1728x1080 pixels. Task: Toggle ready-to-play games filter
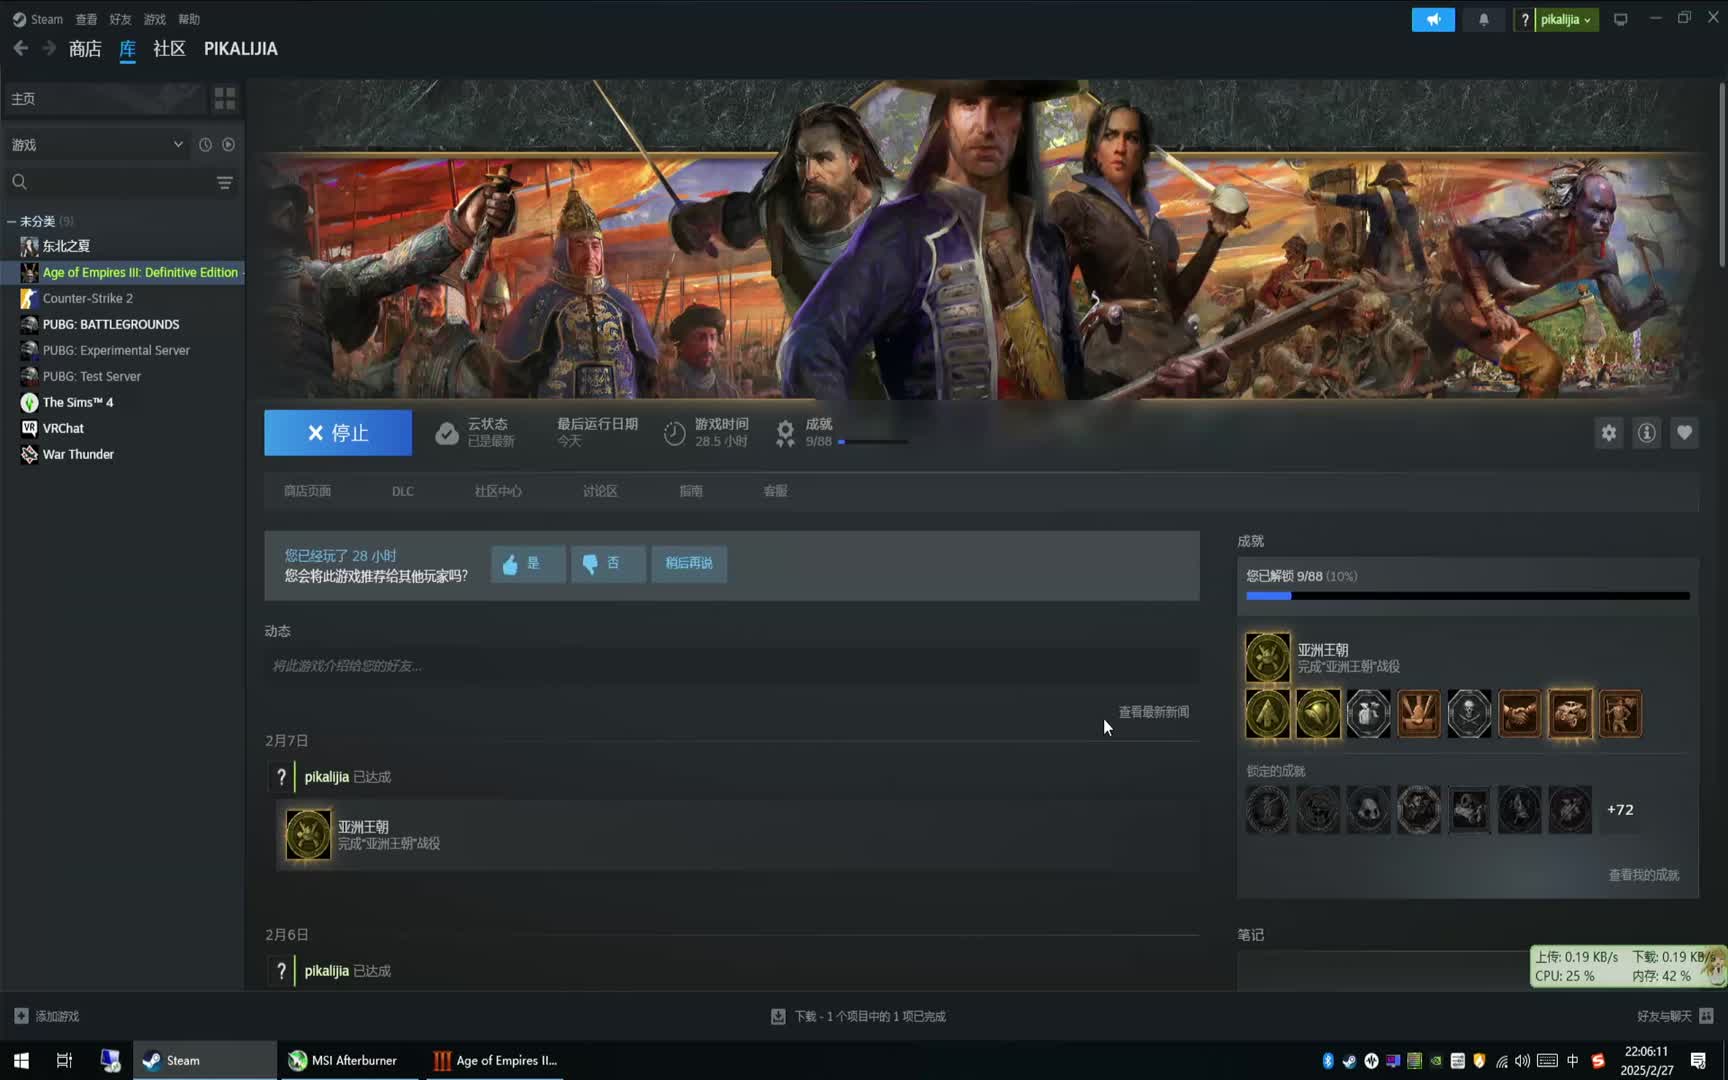pyautogui.click(x=229, y=145)
